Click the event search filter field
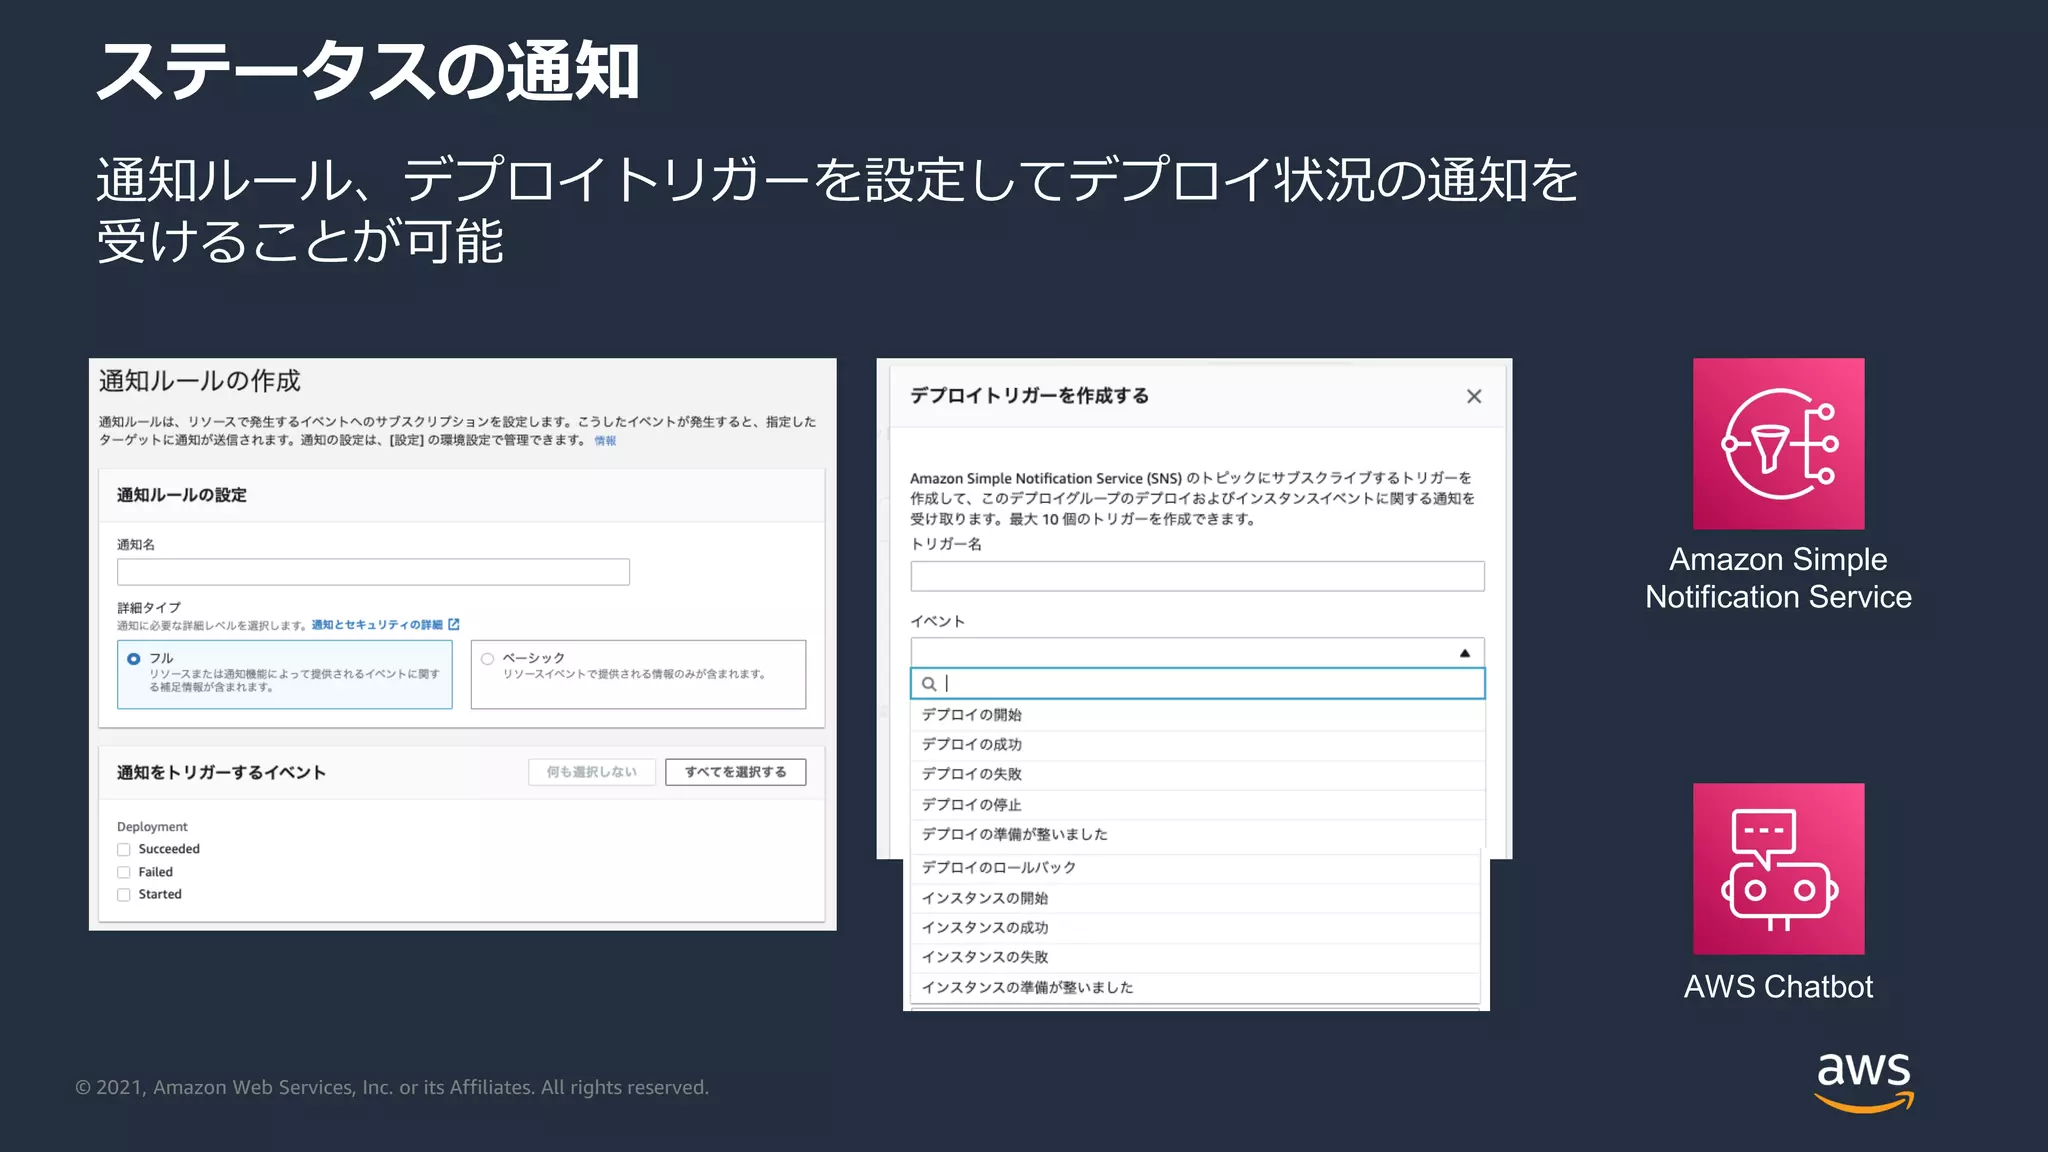2048x1152 pixels. point(1197,684)
